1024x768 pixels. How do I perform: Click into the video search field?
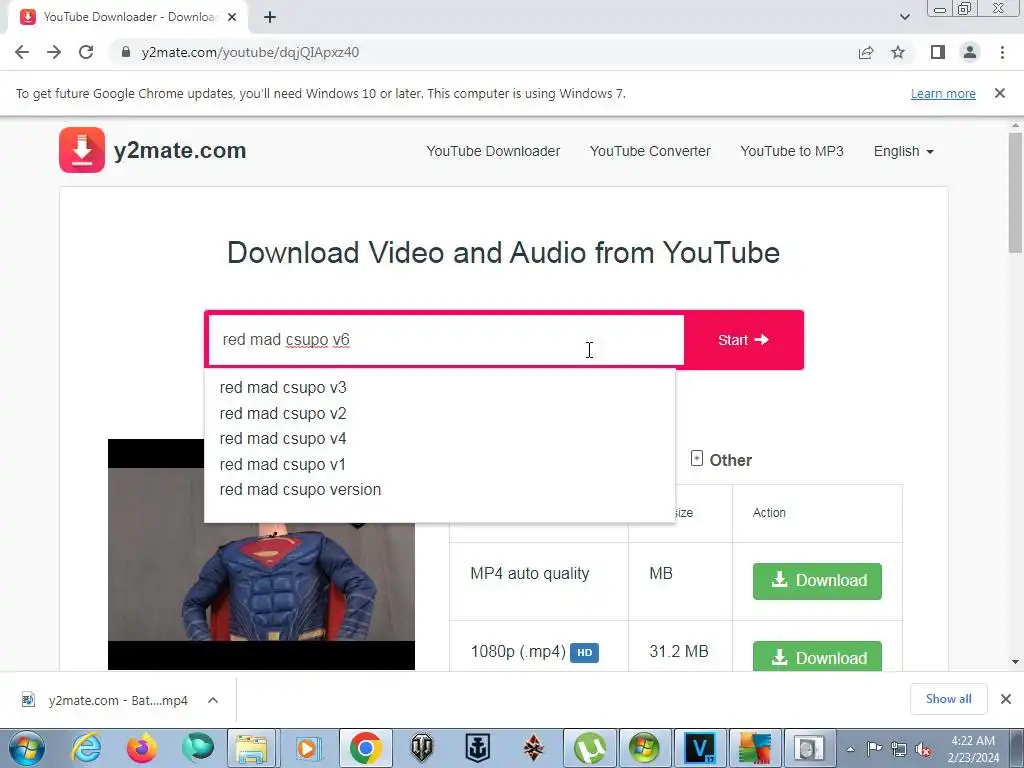446,340
